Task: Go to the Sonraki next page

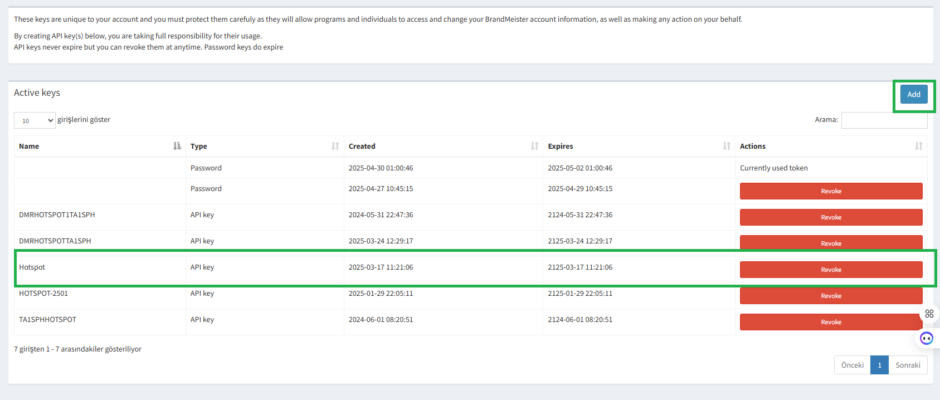Action: 908,365
